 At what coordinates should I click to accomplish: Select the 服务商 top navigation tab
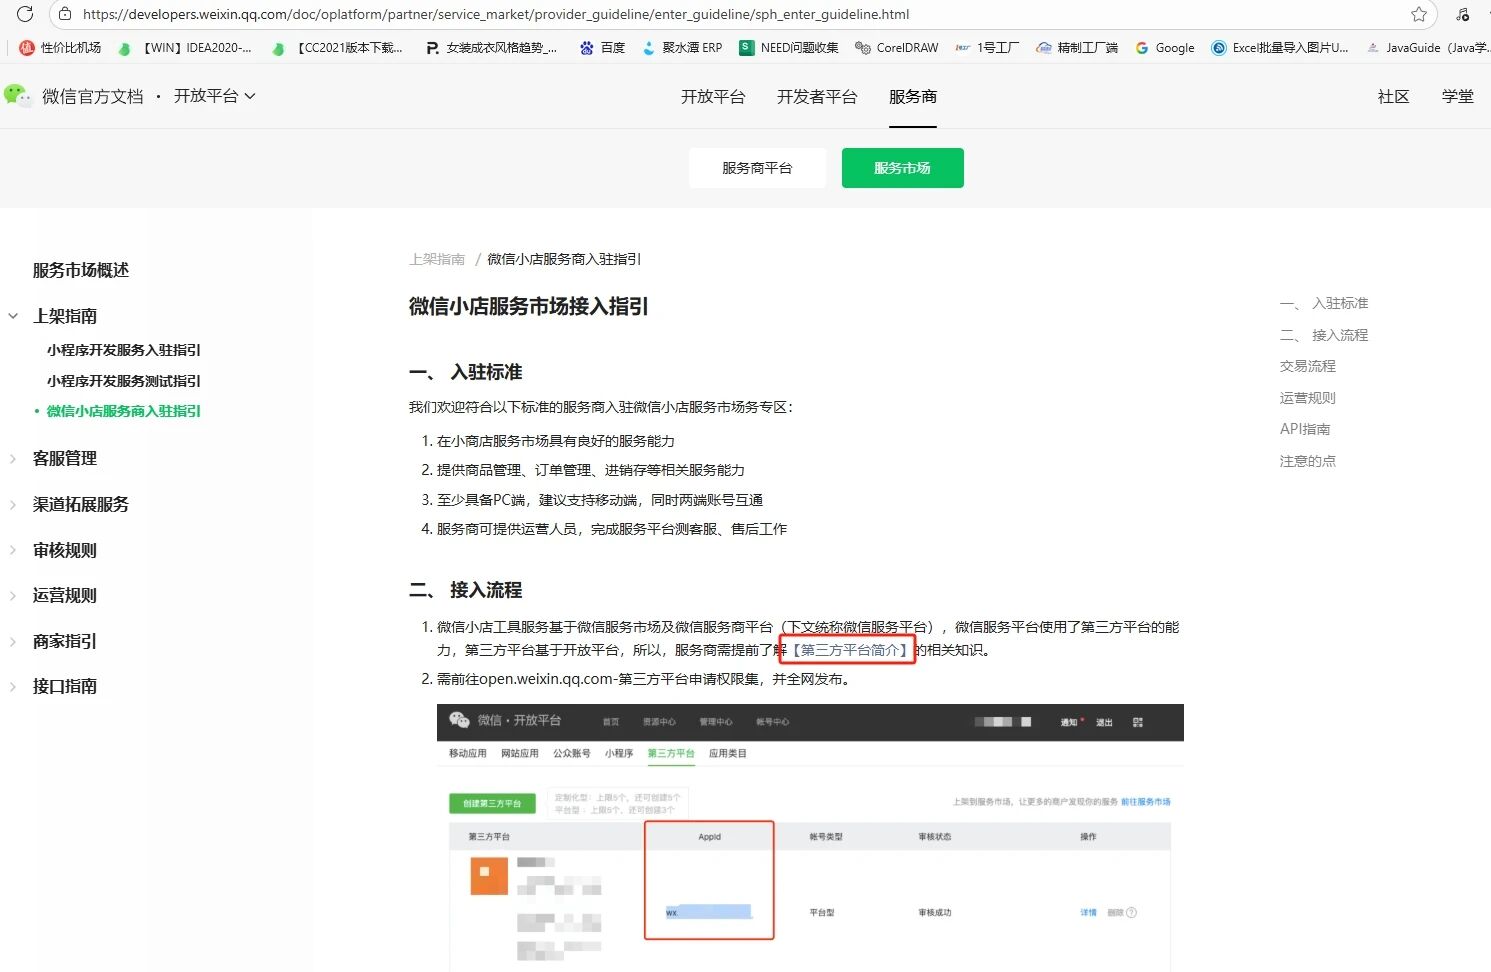coord(913,97)
